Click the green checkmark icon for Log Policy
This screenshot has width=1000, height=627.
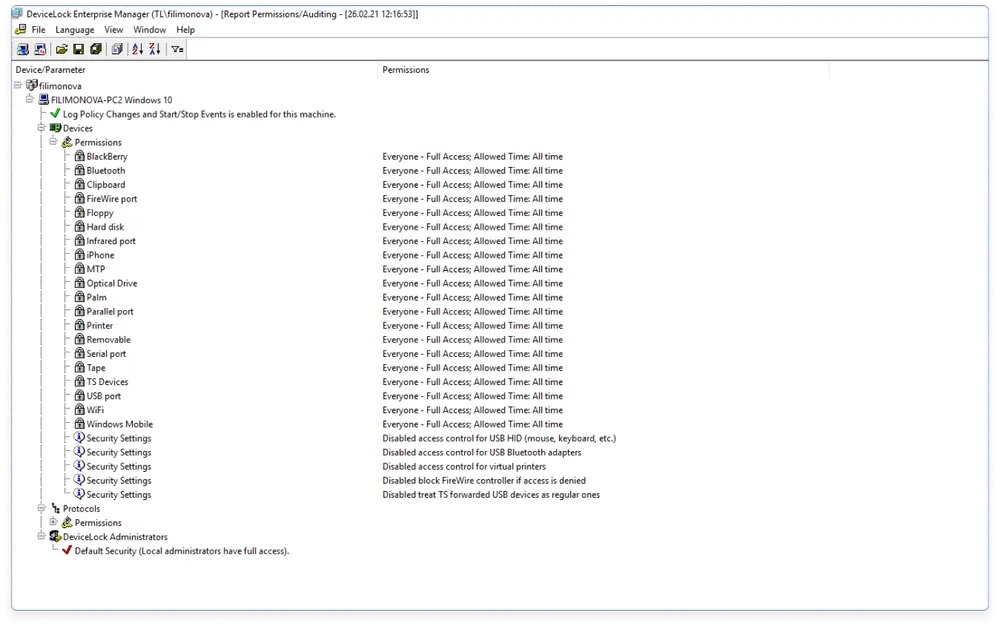[55, 114]
